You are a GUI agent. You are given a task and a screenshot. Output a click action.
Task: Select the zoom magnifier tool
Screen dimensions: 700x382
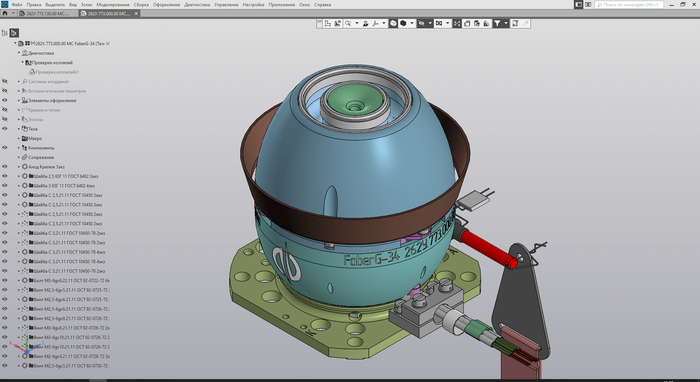tap(348, 24)
